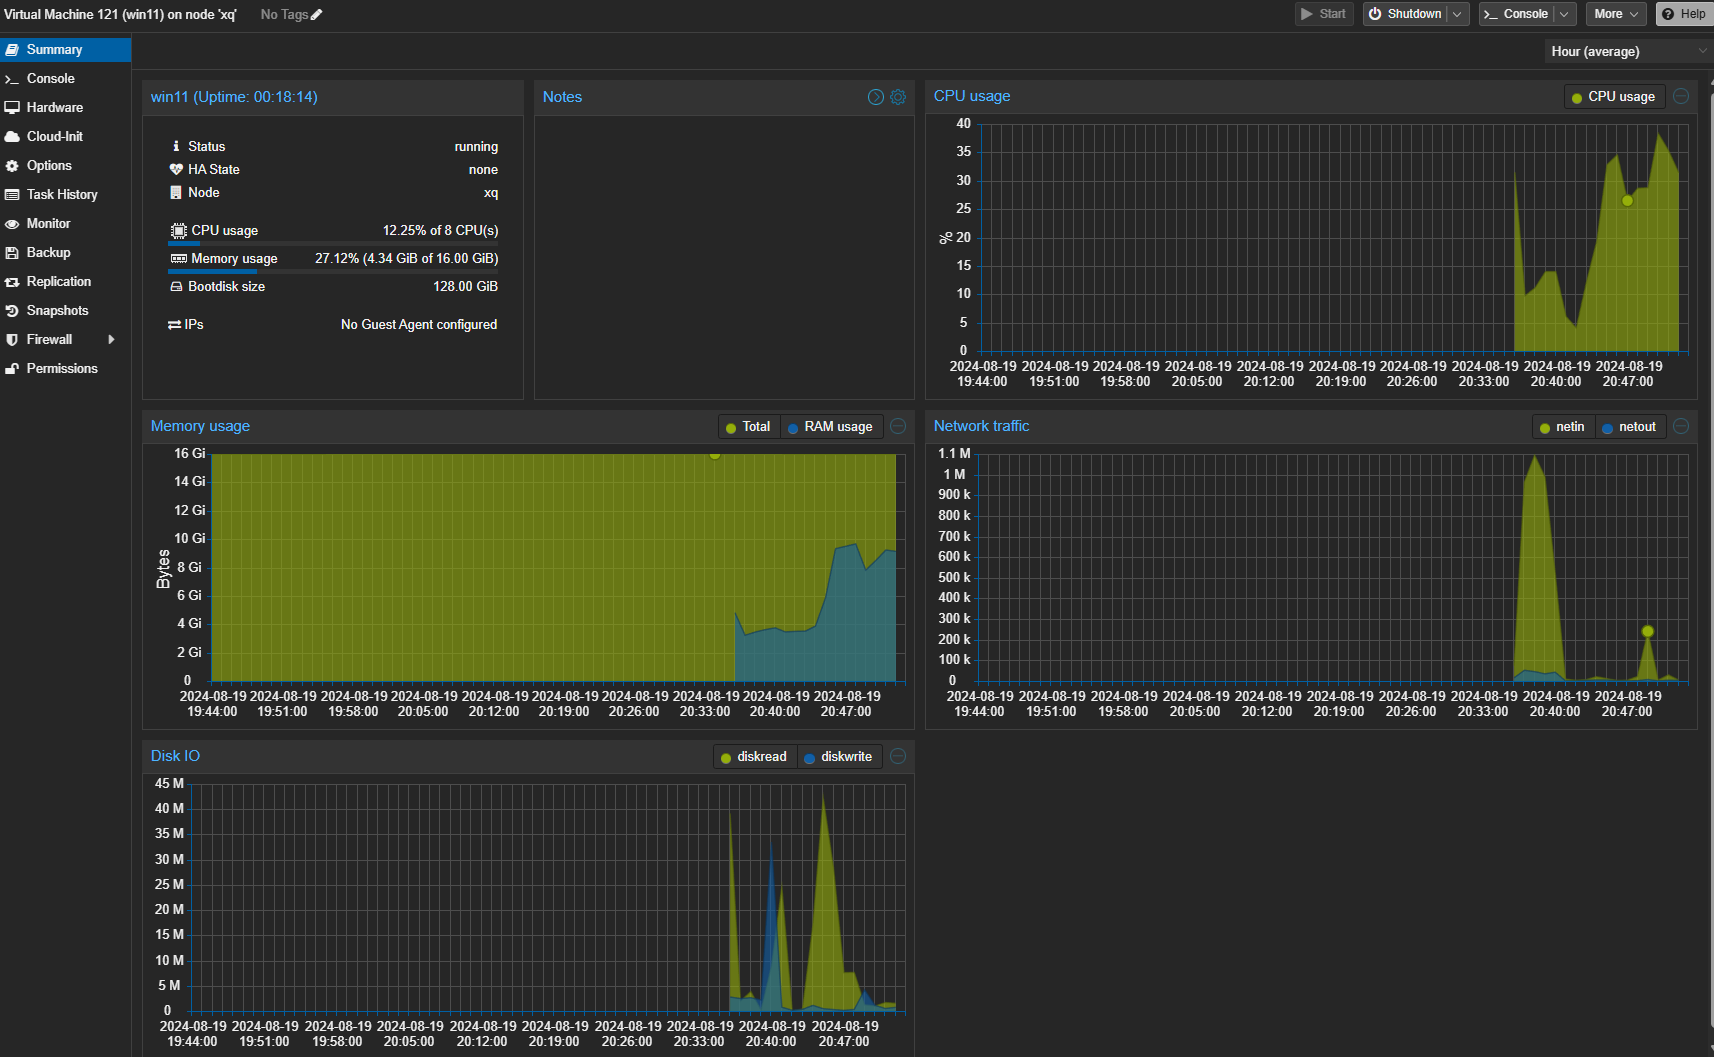Click the memory icon beside Memory usage
The height and width of the screenshot is (1057, 1714).
coord(178,258)
